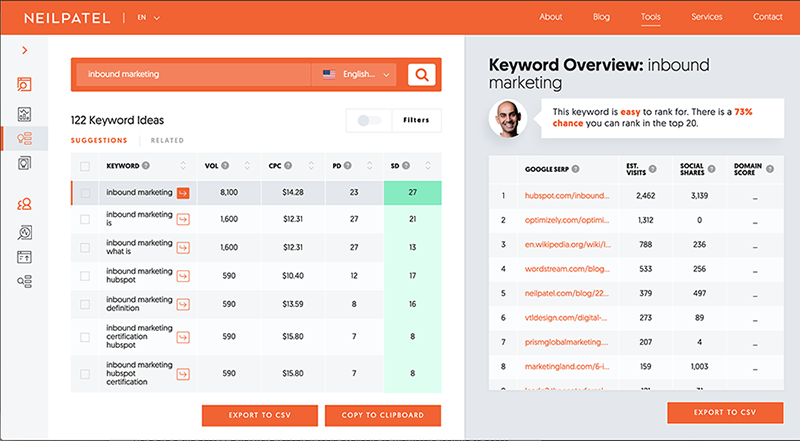Open the top pages browser sidebar icon
The width and height of the screenshot is (800, 441).
[24, 257]
